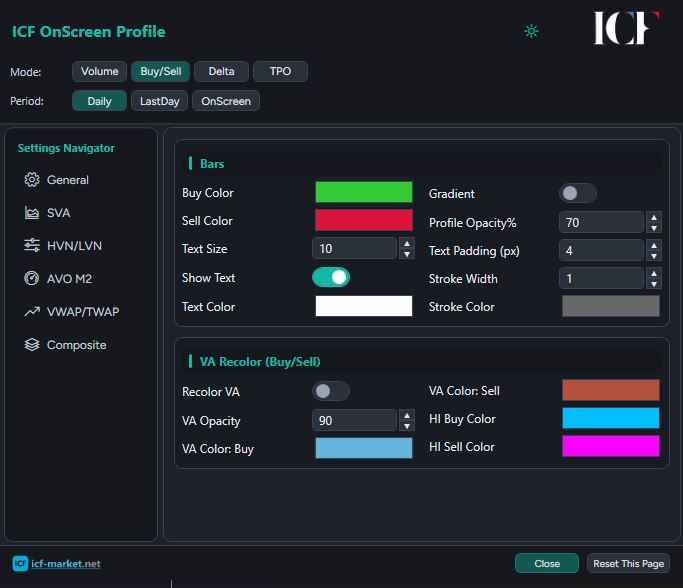Click the VA Opacity value field
Viewport: 683px width, 588px height.
coord(355,420)
